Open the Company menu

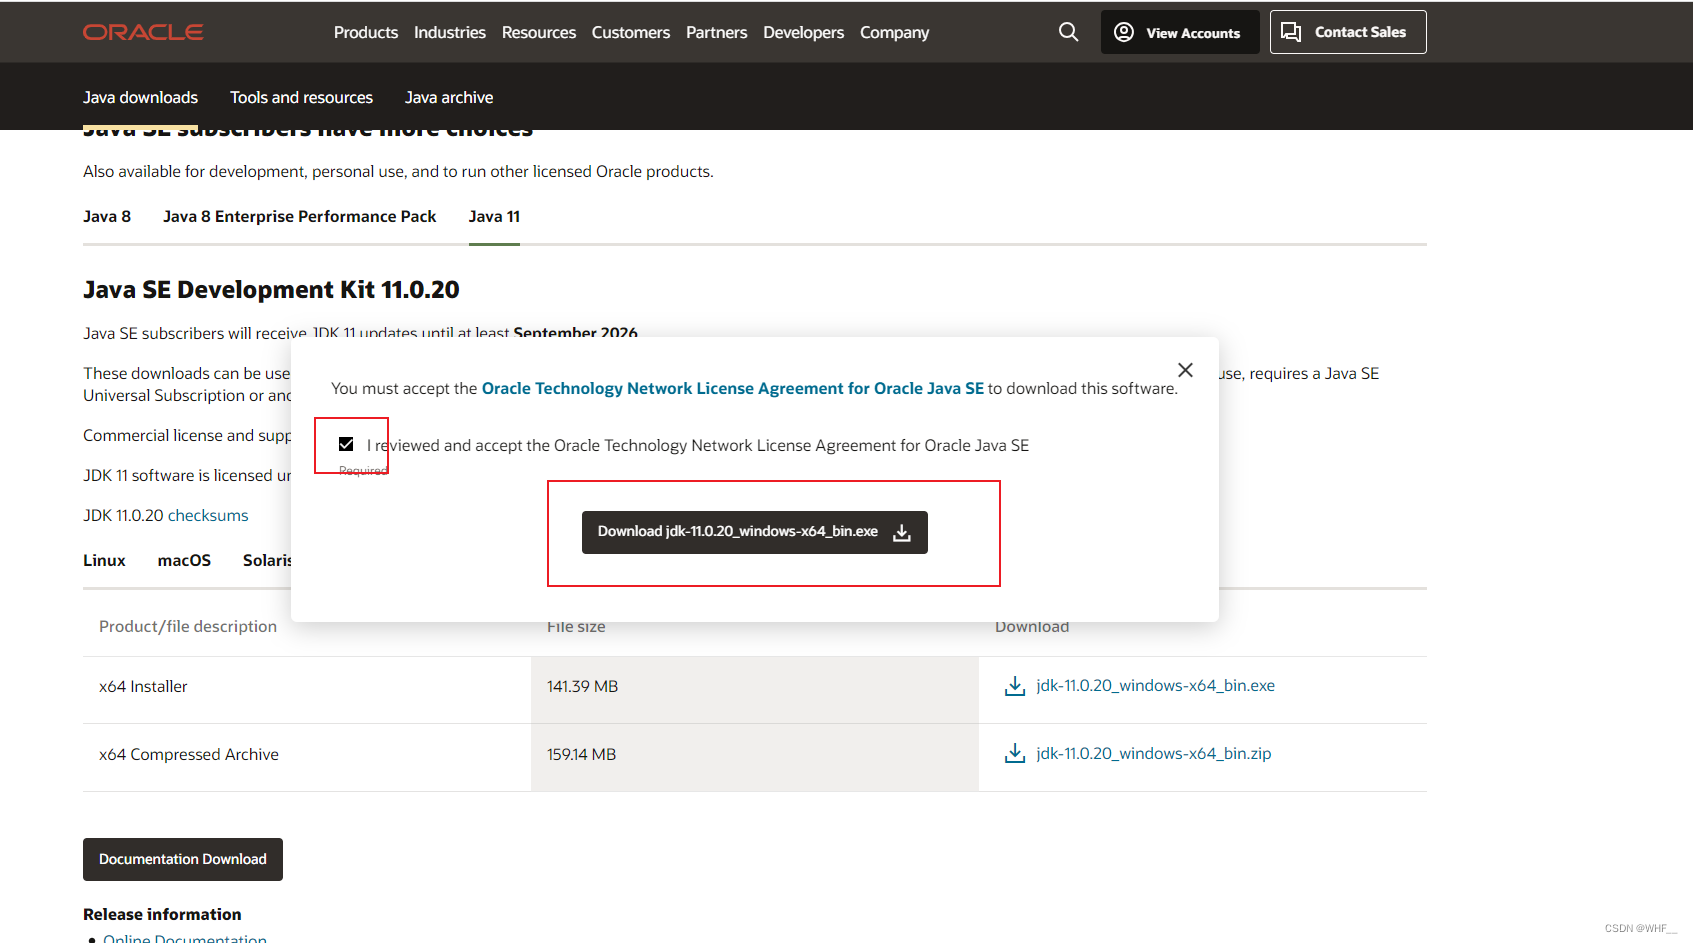pyautogui.click(x=895, y=33)
